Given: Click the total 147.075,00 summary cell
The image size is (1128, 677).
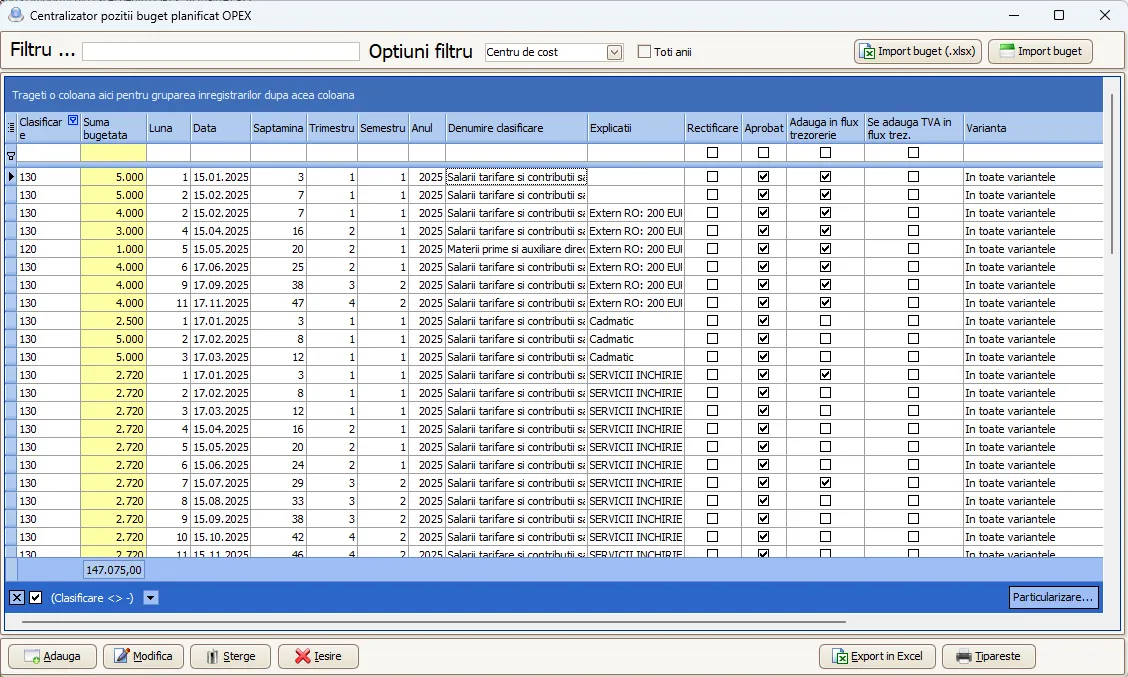Looking at the screenshot, I should click(114, 570).
